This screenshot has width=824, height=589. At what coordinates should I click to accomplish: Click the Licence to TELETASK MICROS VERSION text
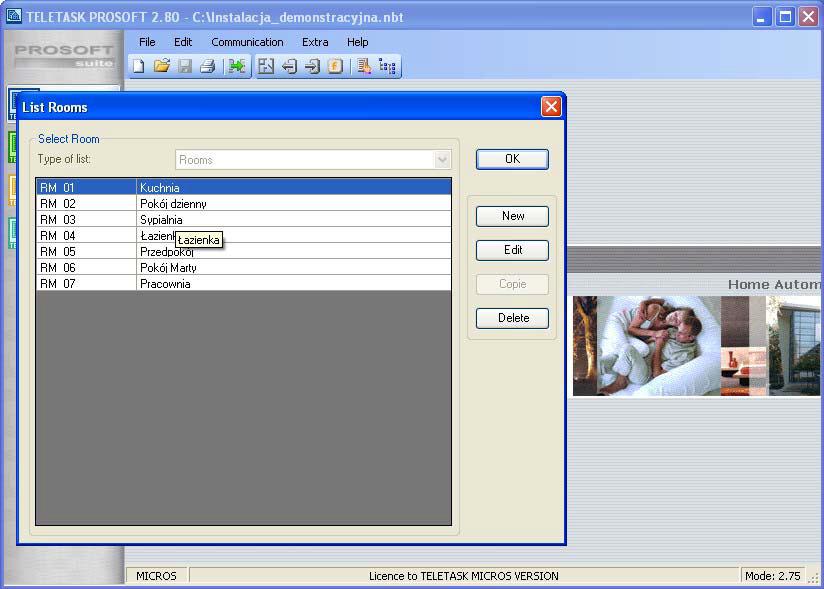(464, 576)
